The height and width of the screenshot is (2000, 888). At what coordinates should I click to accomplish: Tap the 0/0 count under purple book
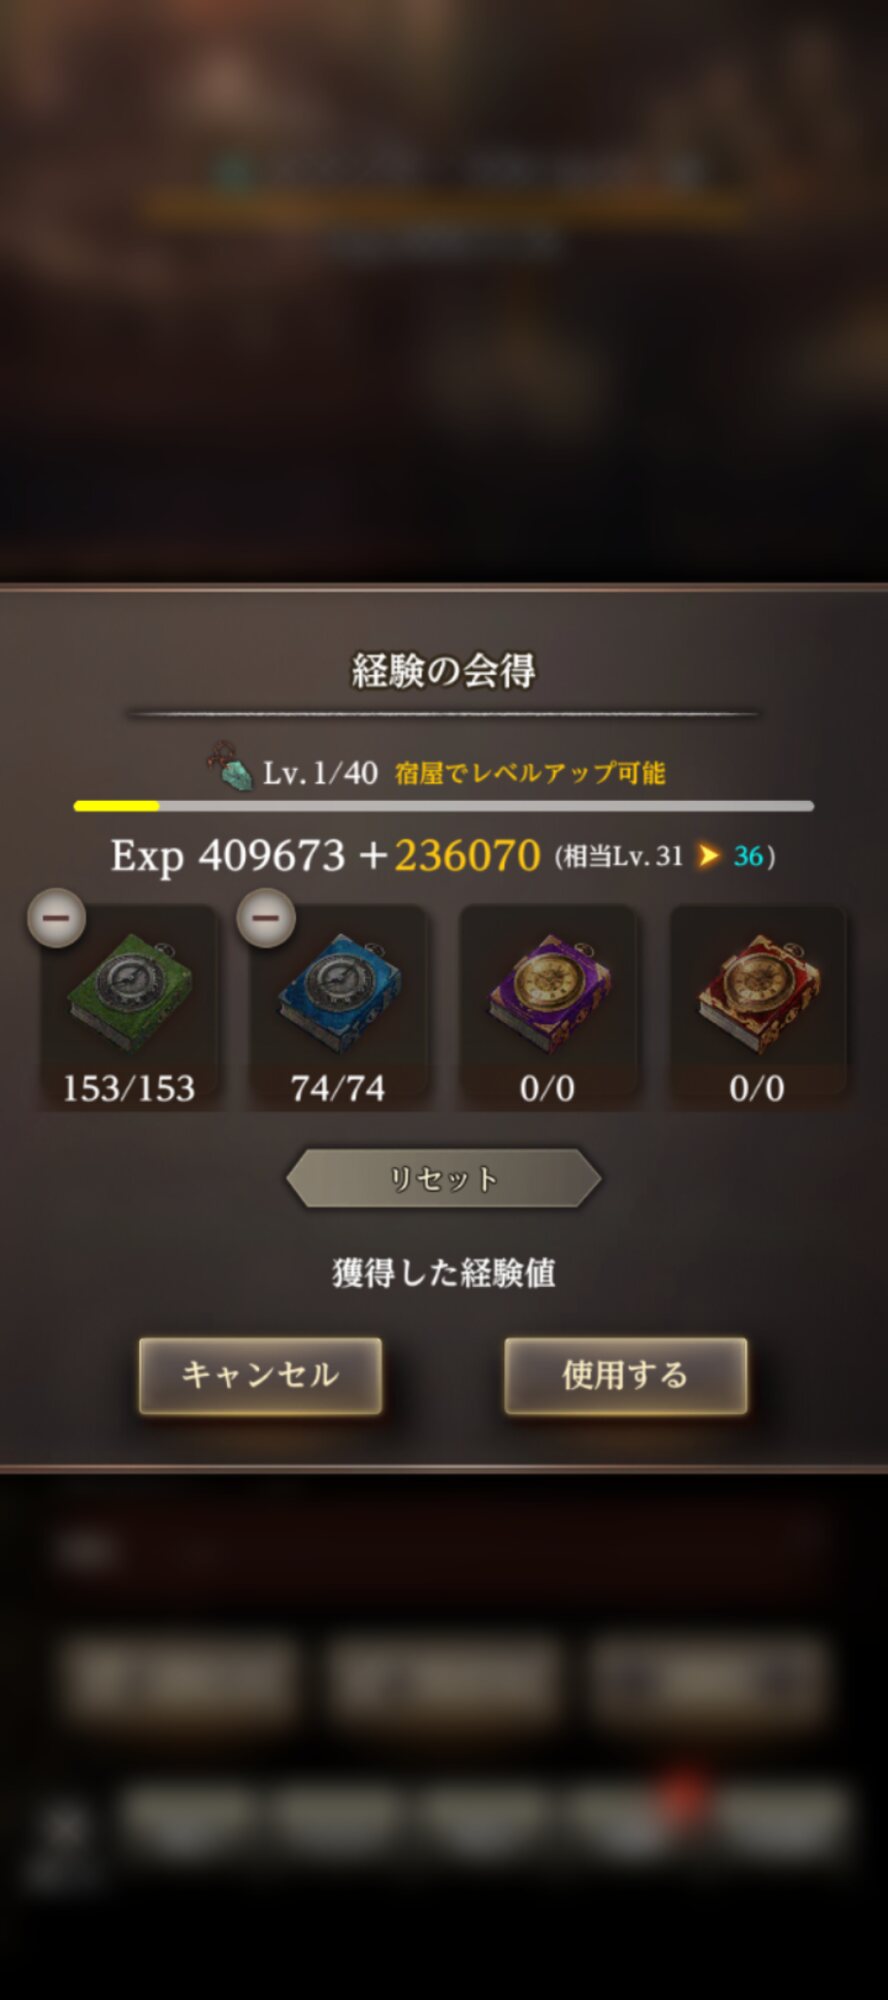point(548,1088)
